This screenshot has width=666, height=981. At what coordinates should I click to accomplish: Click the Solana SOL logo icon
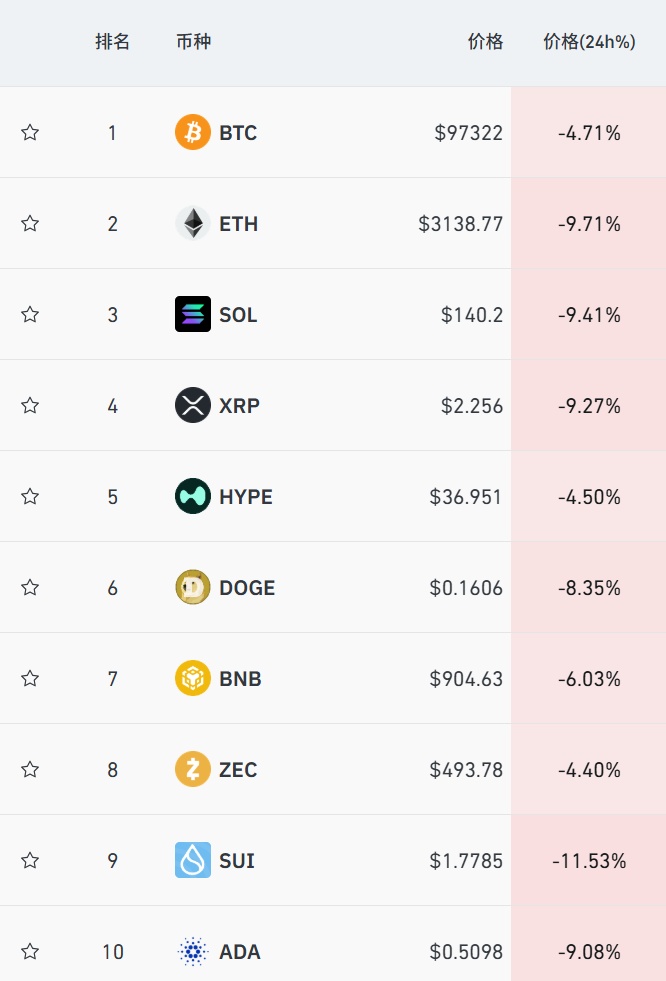(192, 314)
